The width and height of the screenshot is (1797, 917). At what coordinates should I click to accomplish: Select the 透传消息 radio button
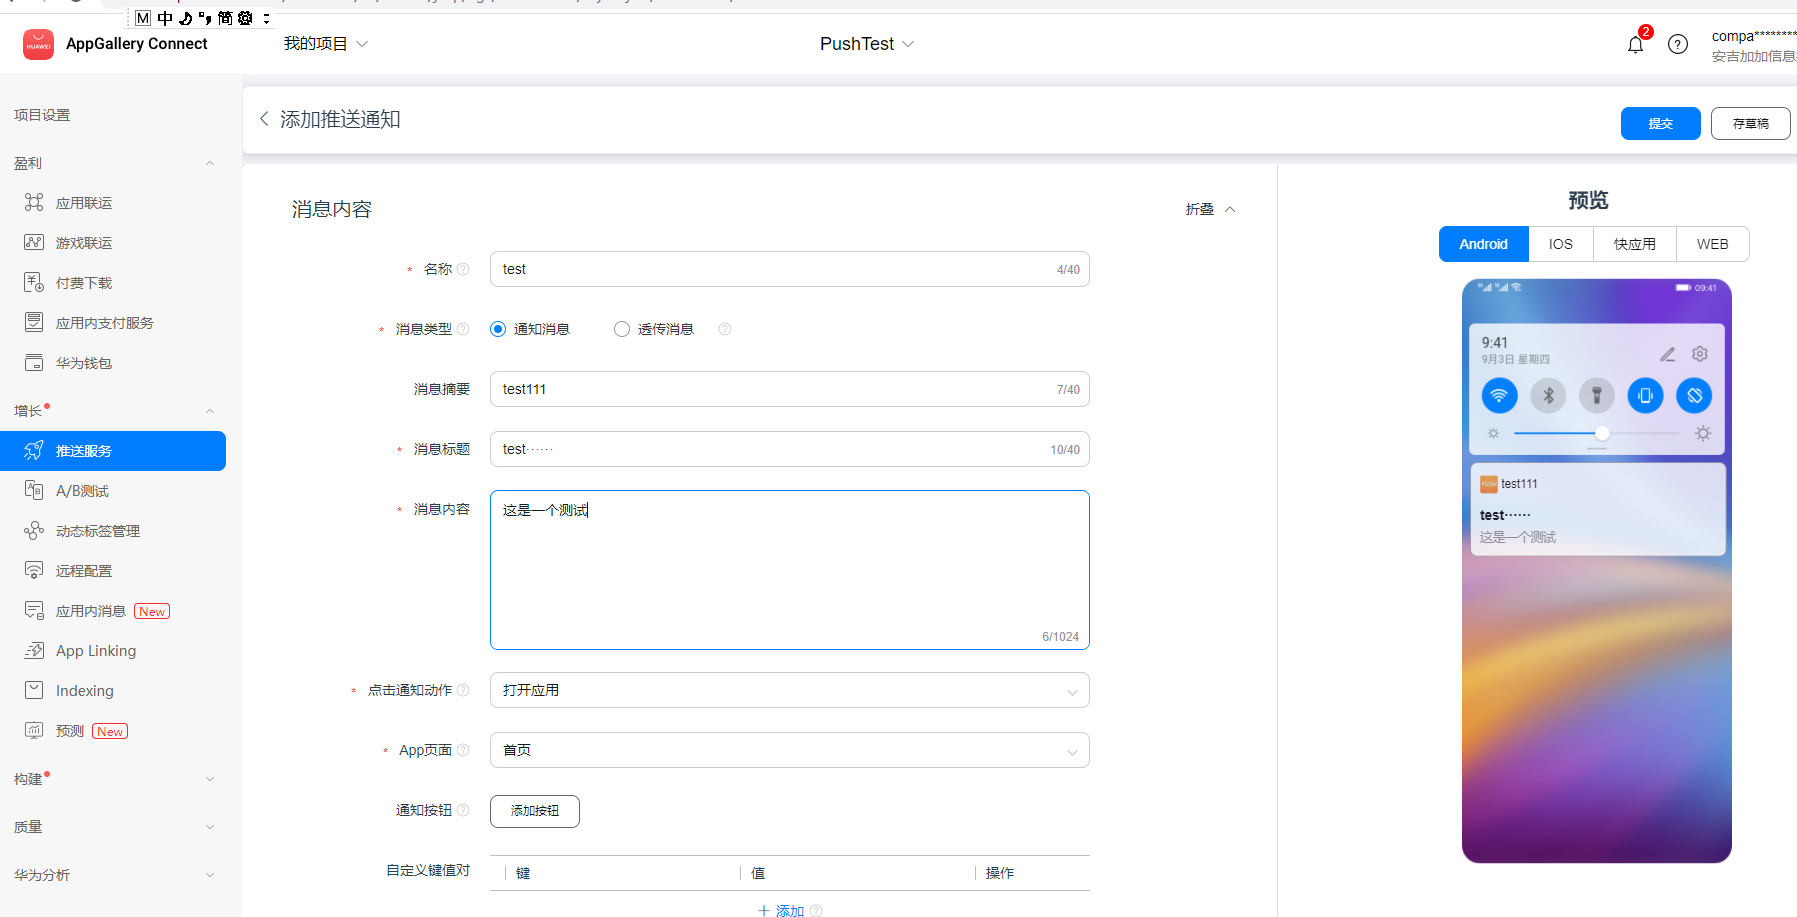click(622, 329)
